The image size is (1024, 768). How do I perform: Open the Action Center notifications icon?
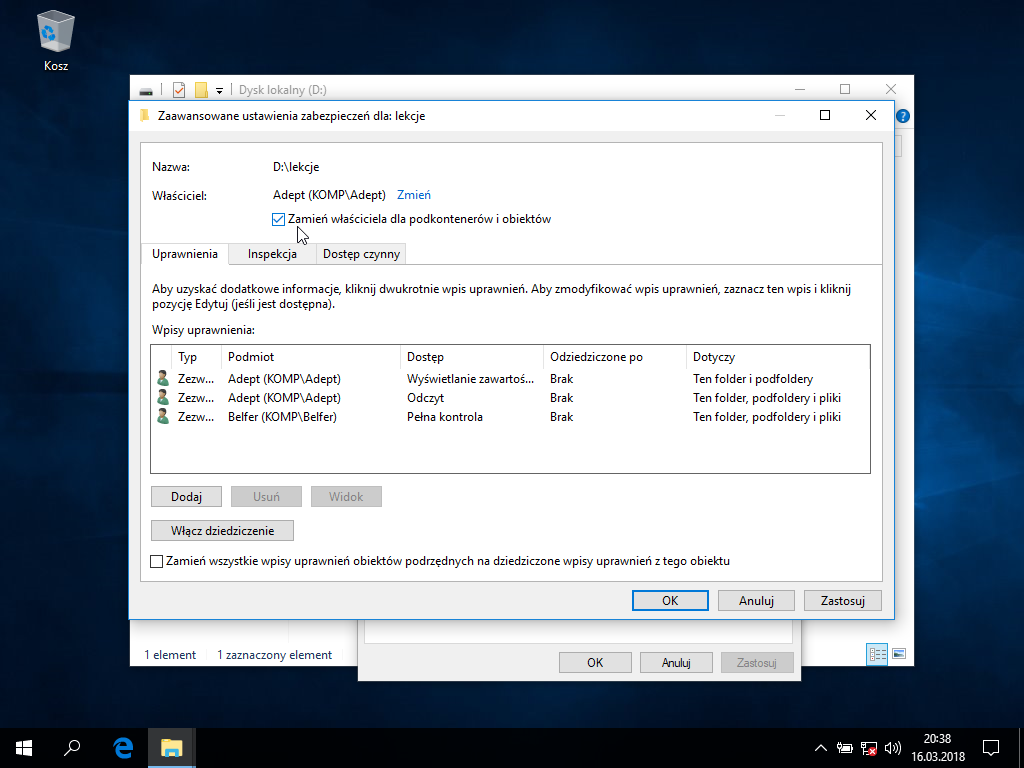coord(991,748)
